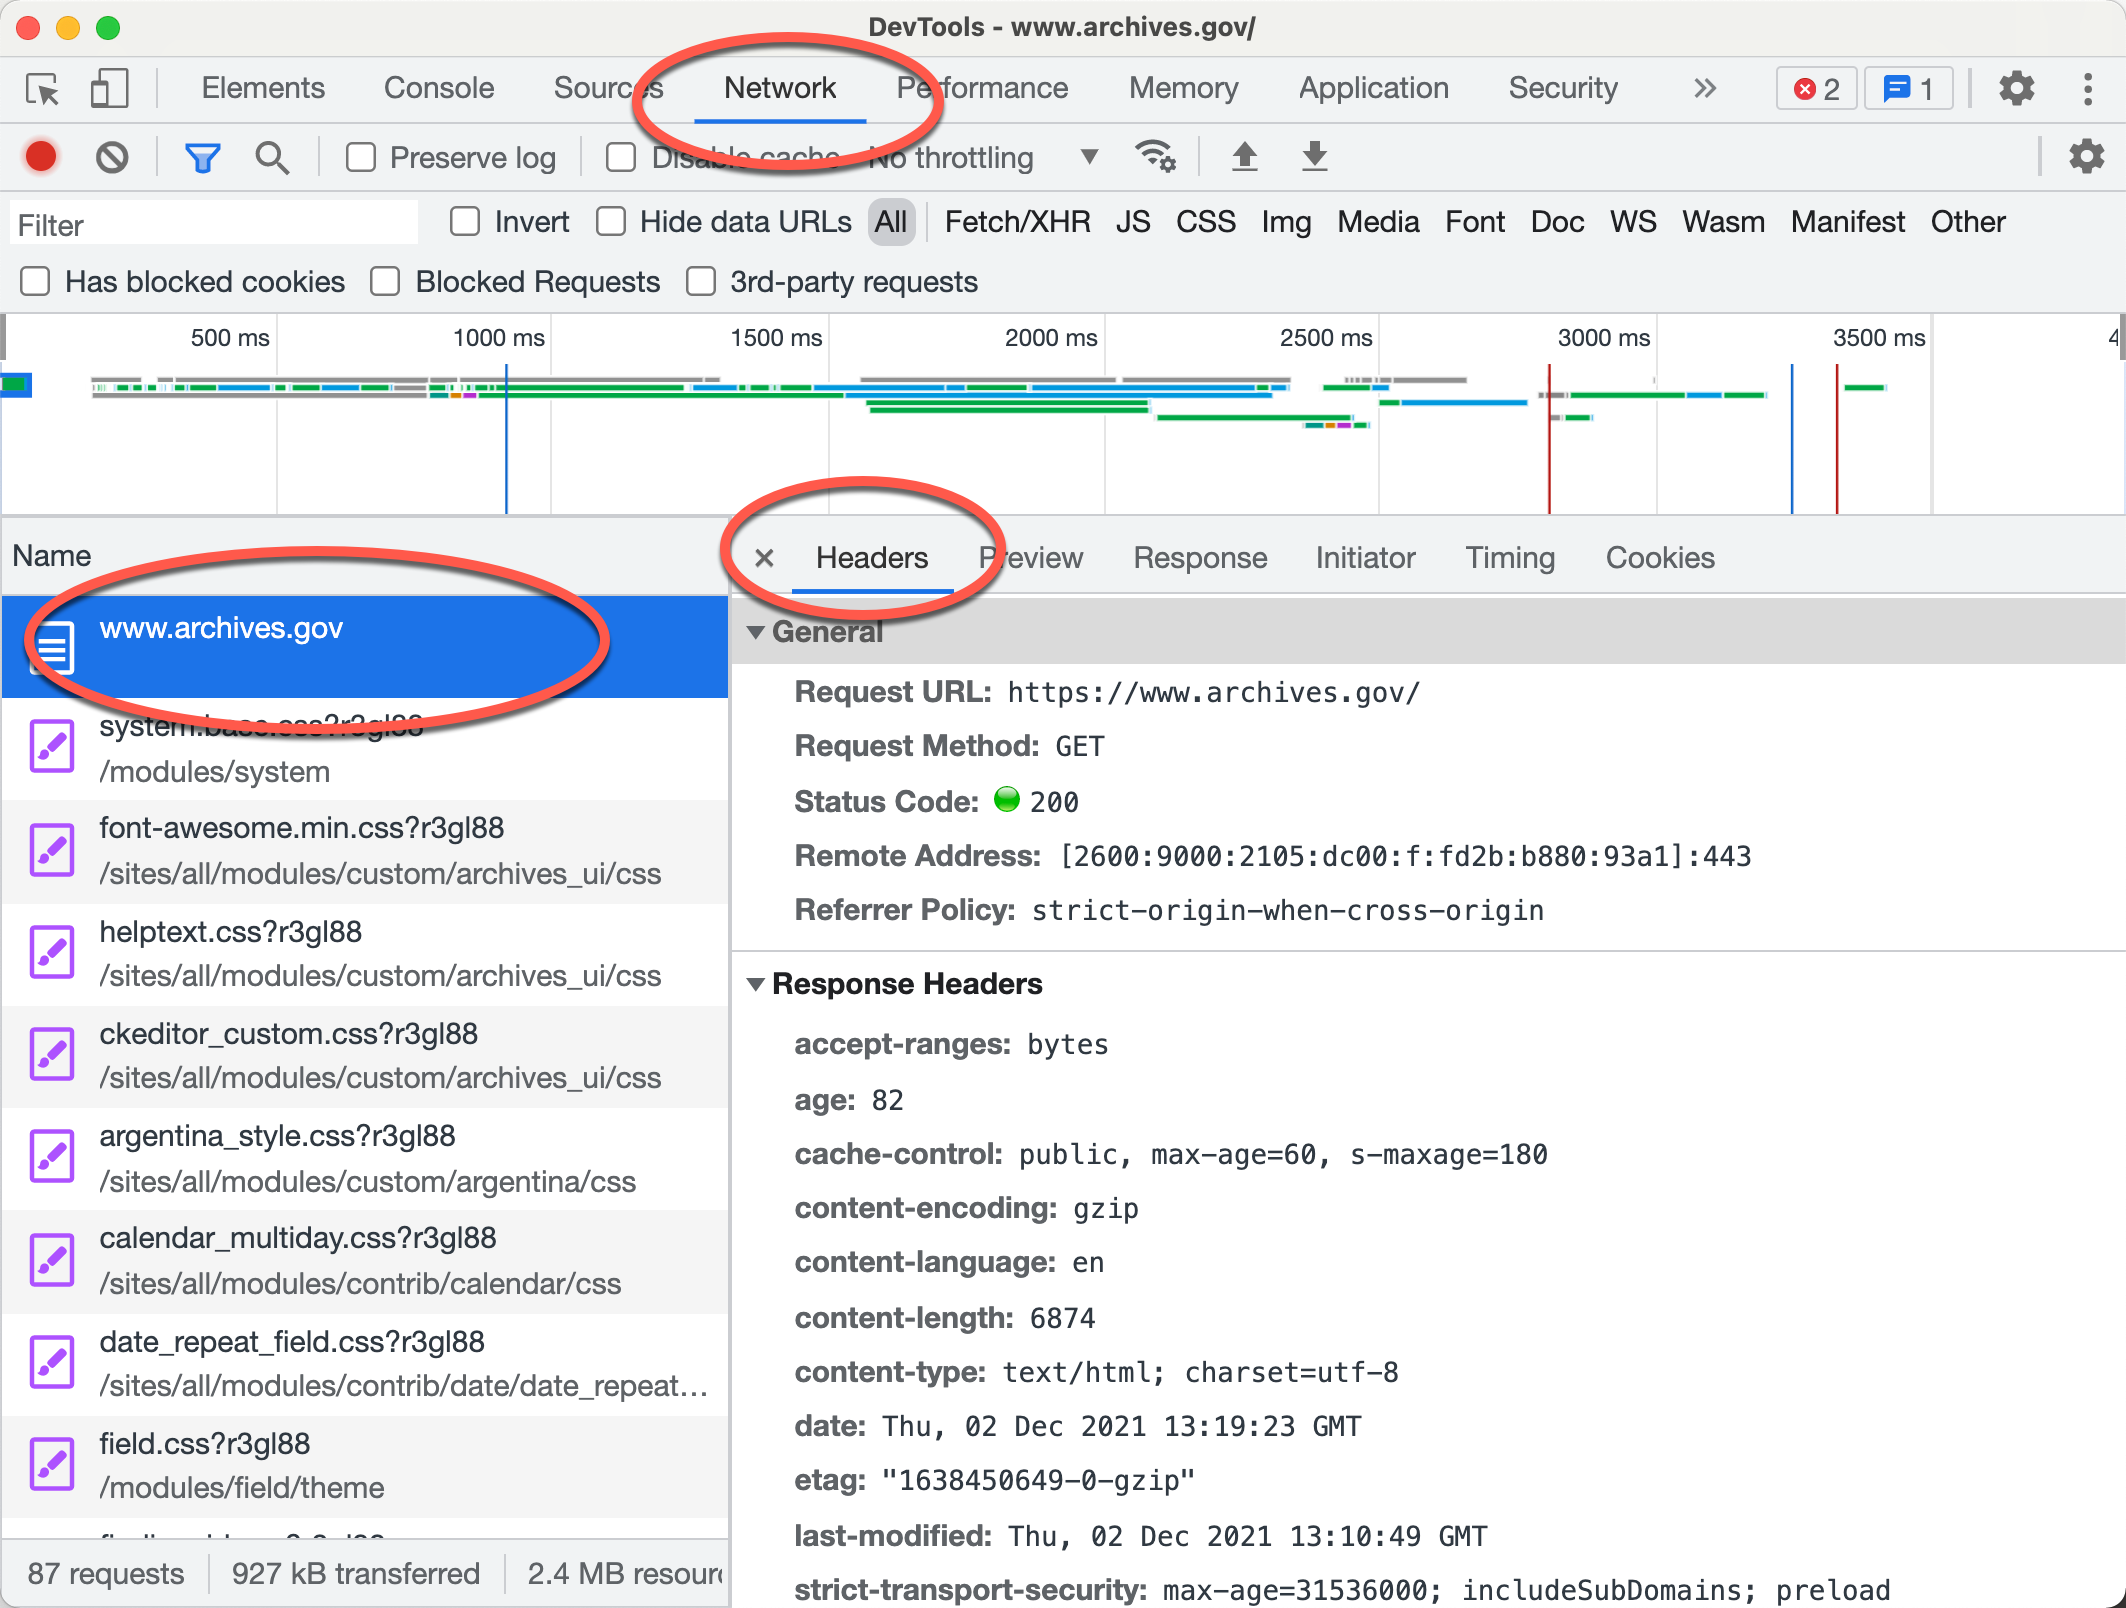Apply the Fetch/XHR request filter
Image resolution: width=2126 pixels, height=1608 pixels.
pyautogui.click(x=1017, y=221)
